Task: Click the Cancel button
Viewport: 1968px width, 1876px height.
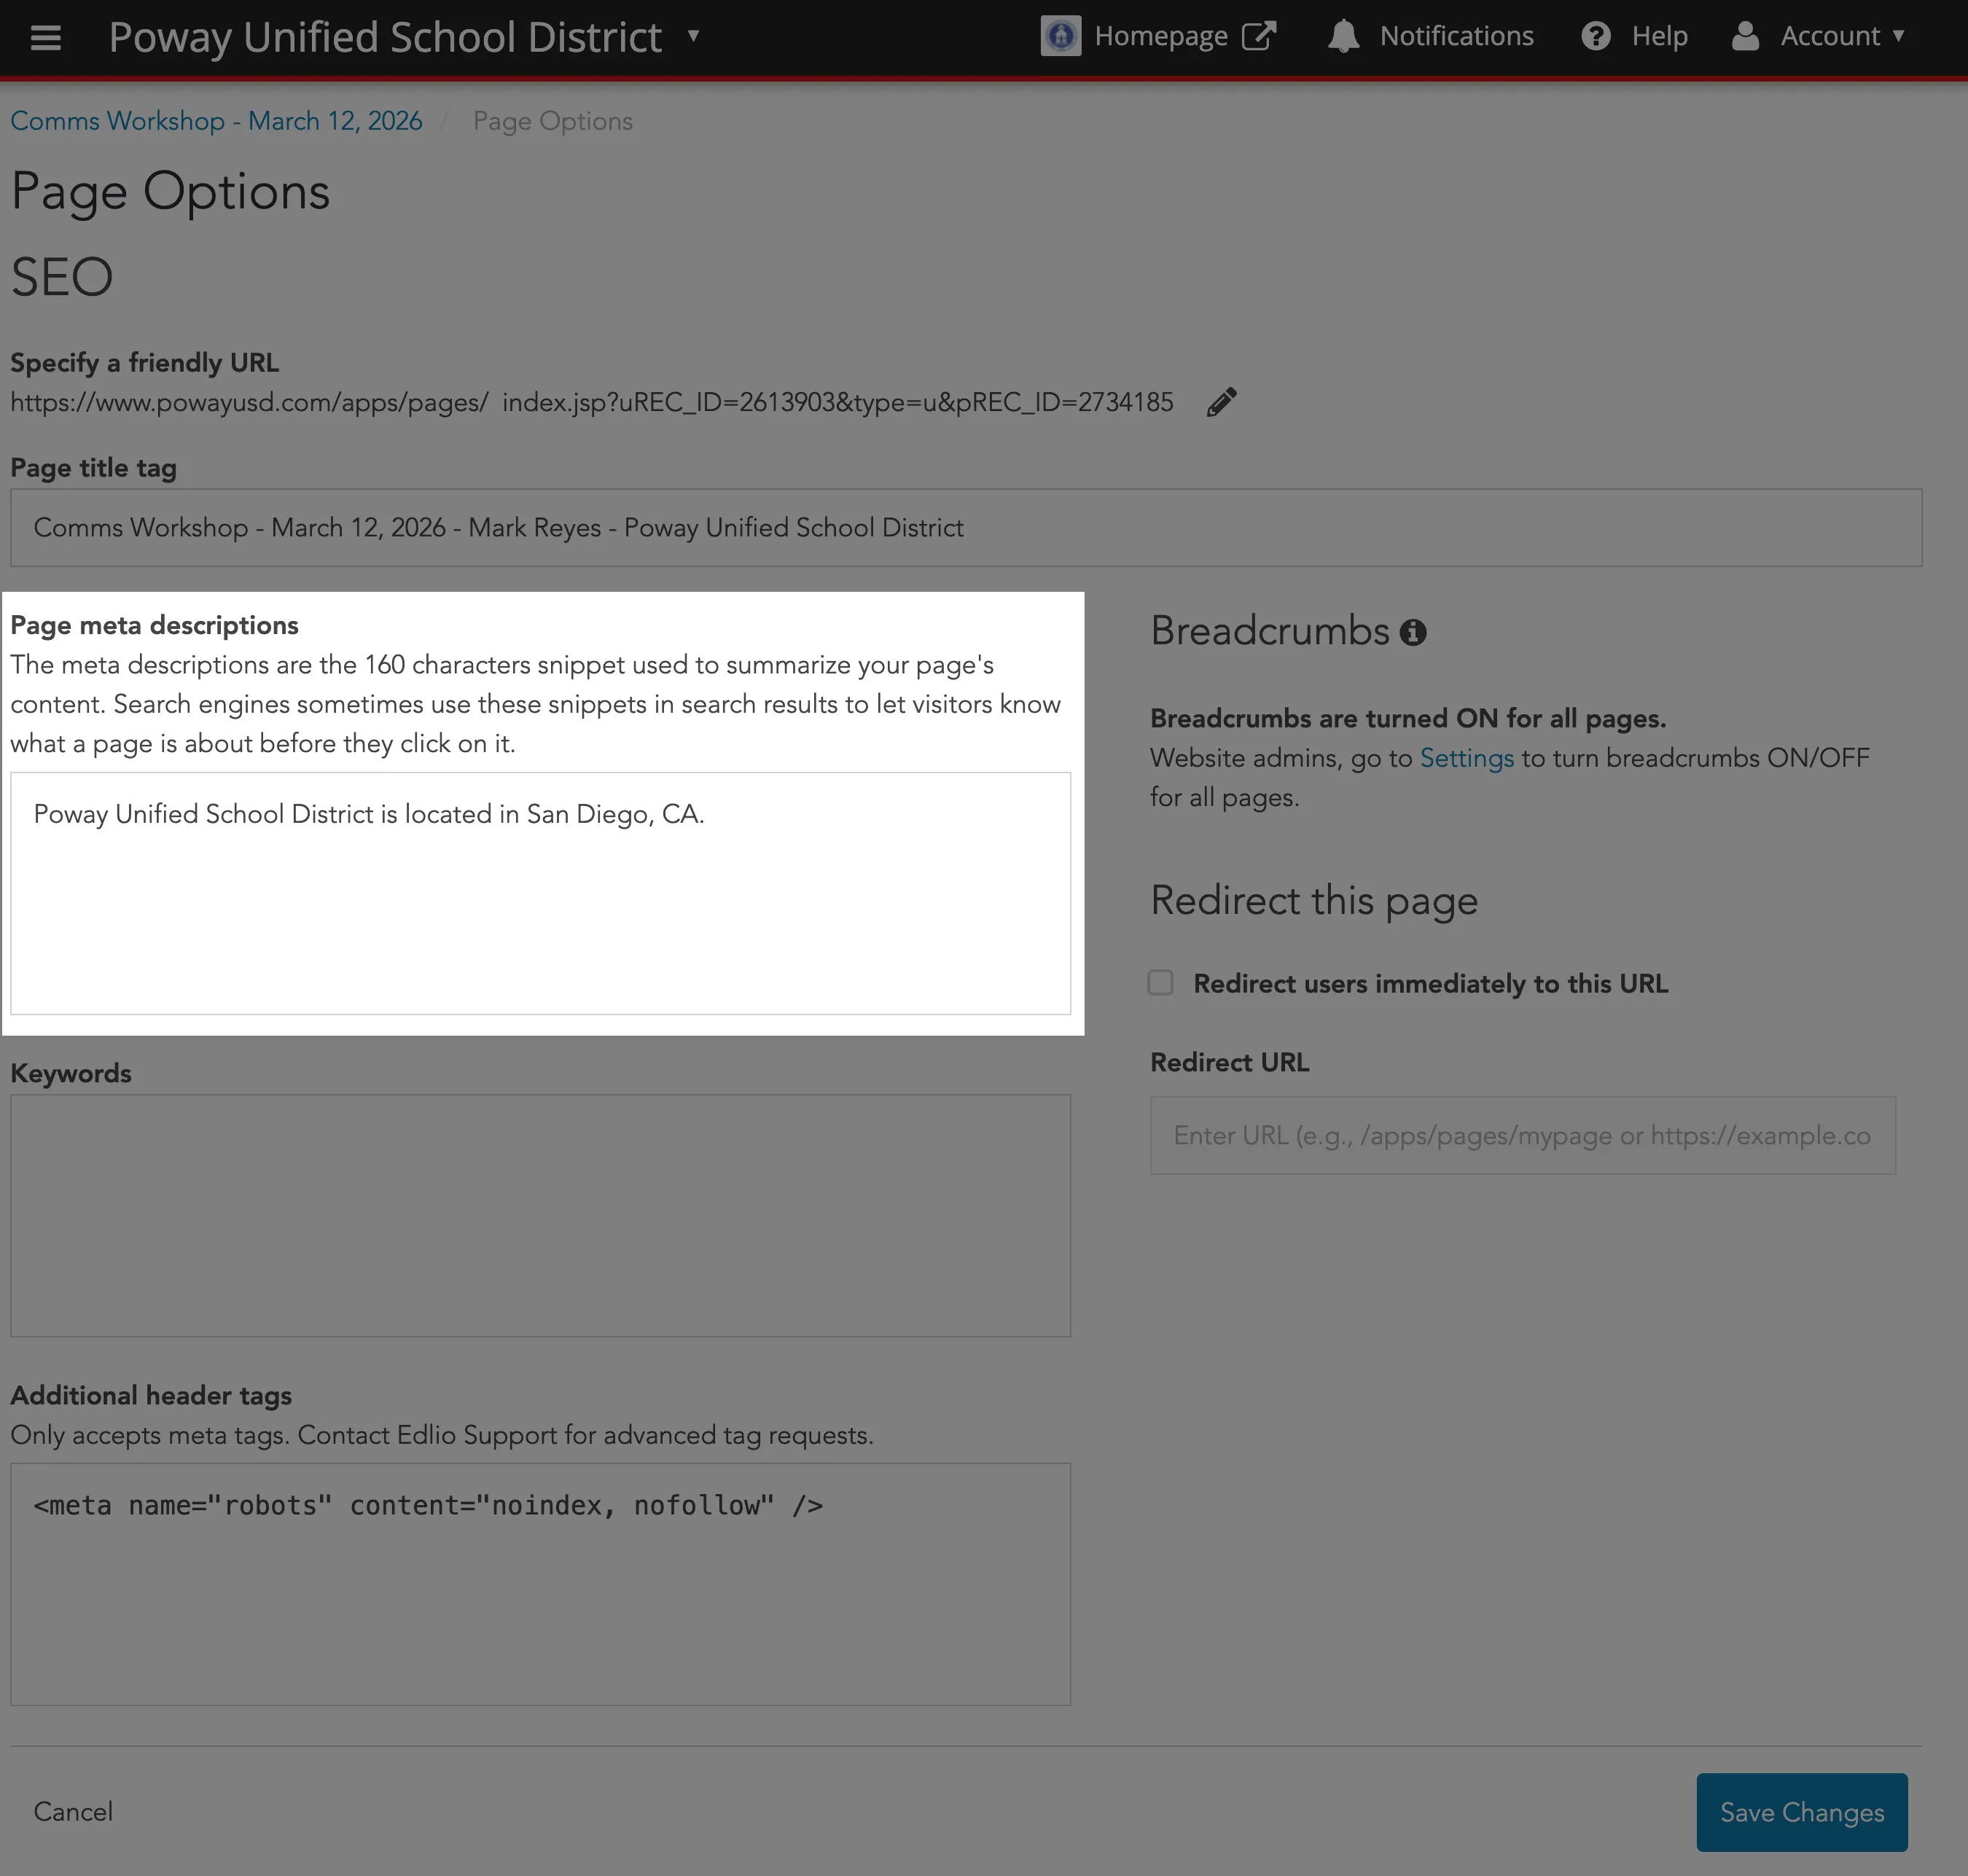Action: 73,1812
